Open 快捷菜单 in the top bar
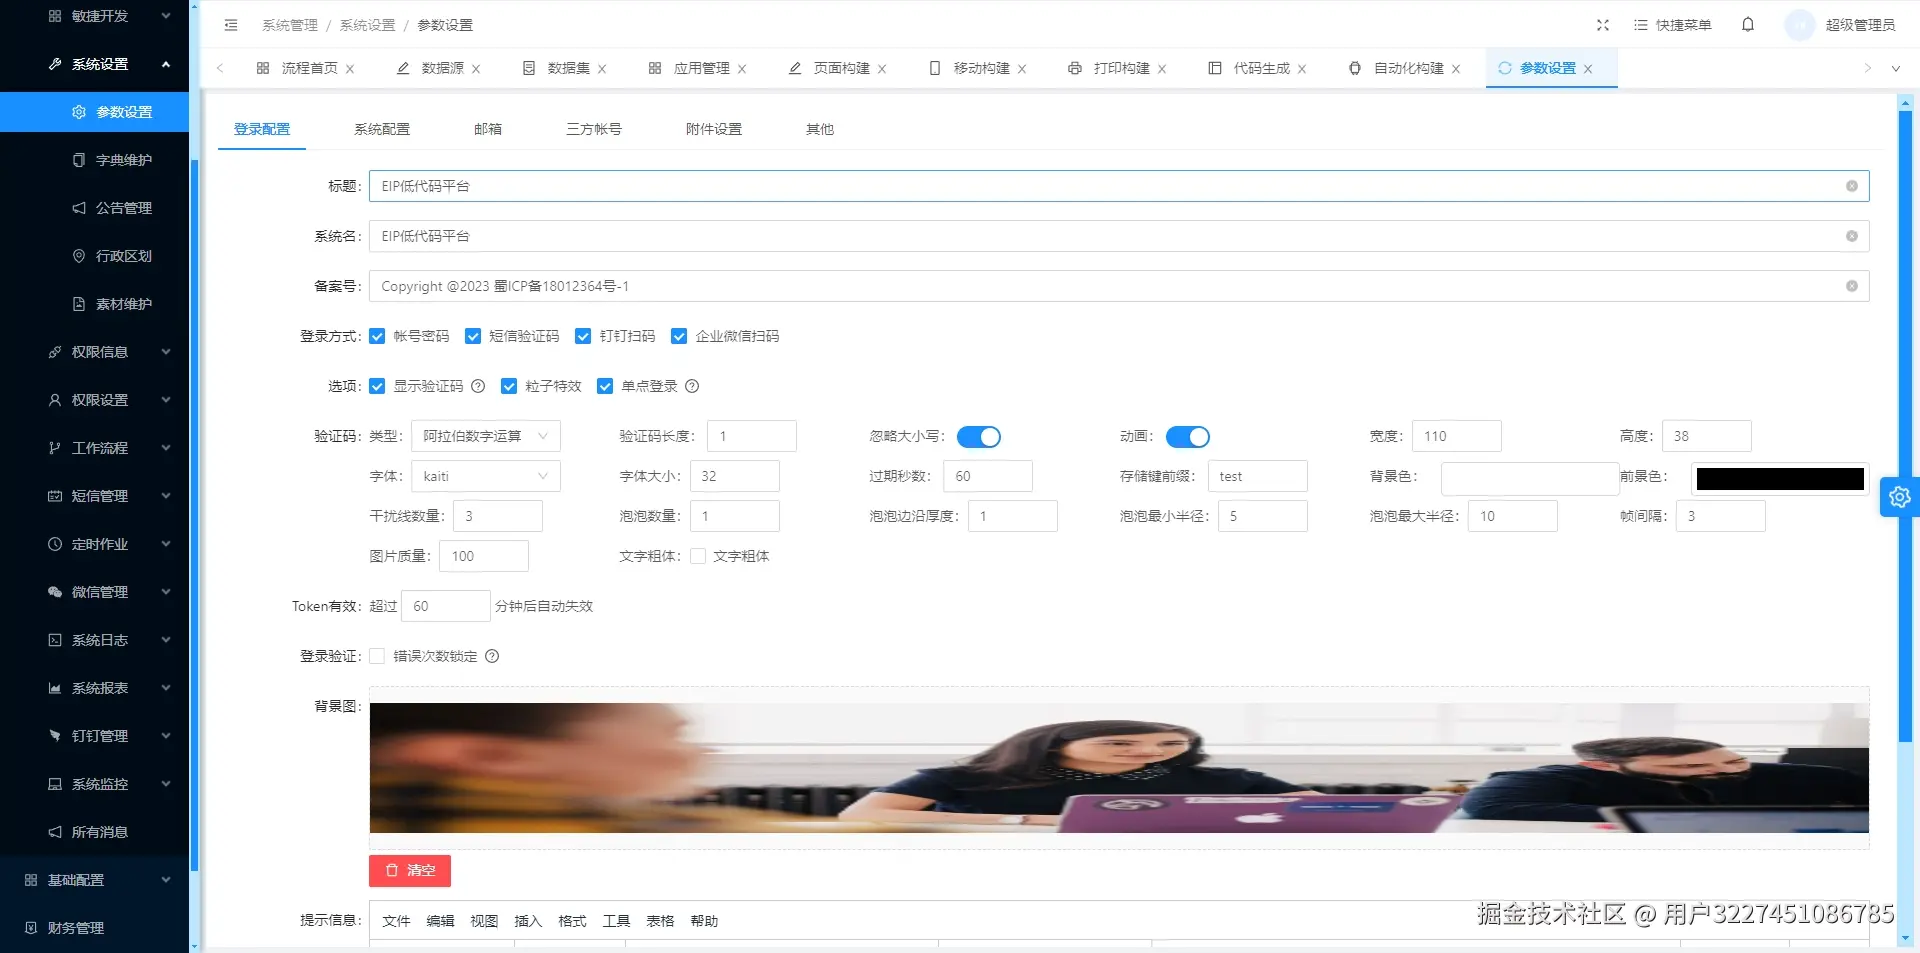Screen dimensions: 1920x953 tap(1672, 25)
